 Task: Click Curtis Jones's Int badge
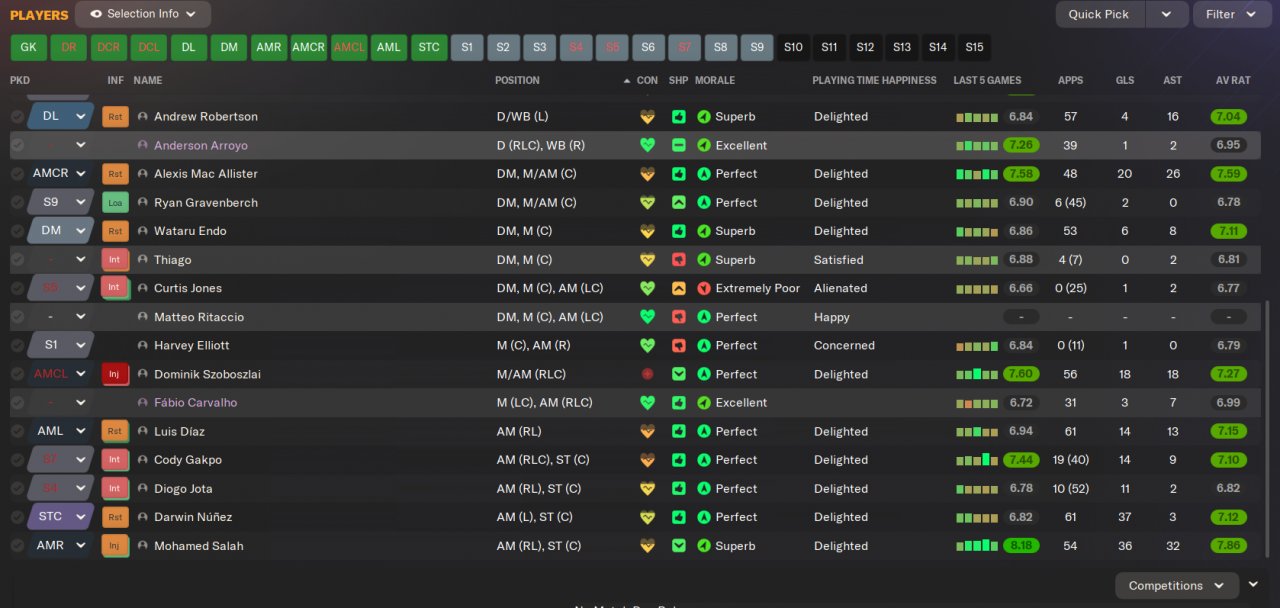[x=115, y=288]
